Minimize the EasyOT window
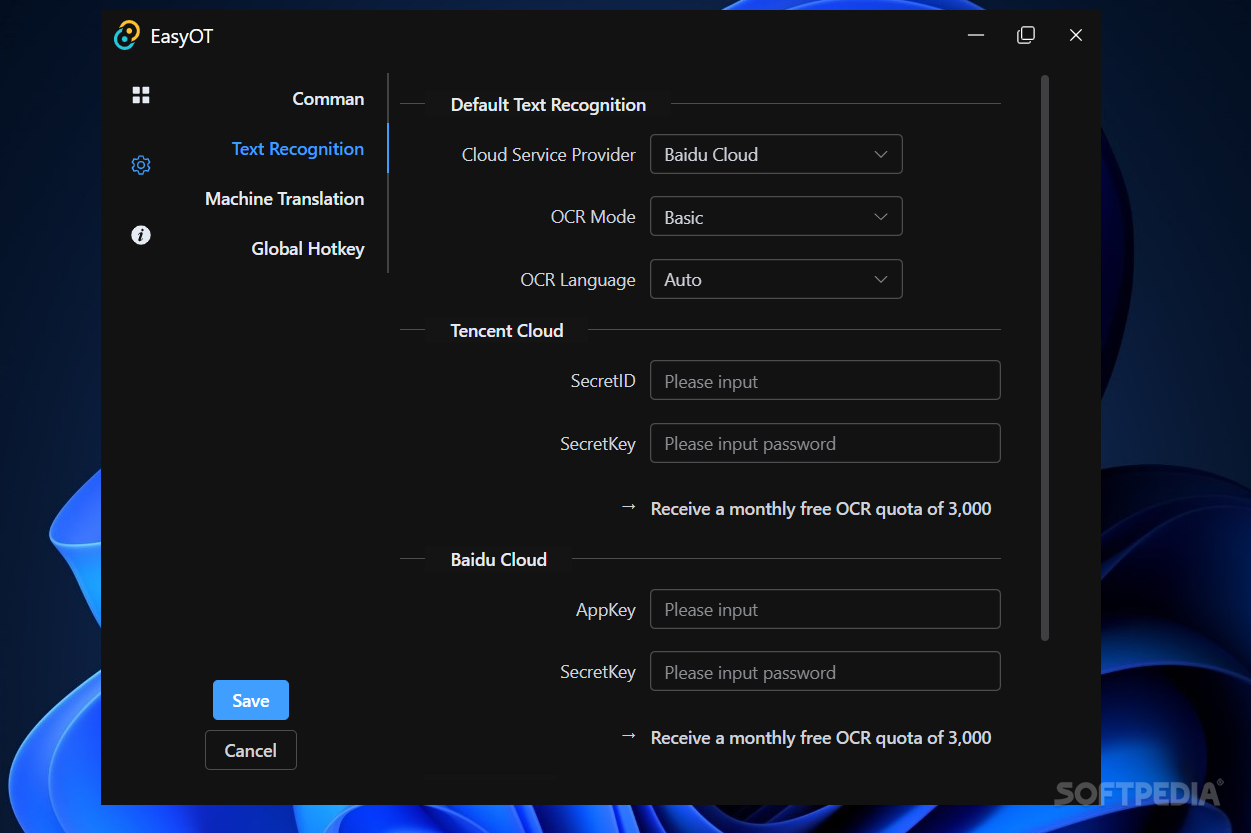Viewport: 1251px width, 833px height. tap(976, 35)
